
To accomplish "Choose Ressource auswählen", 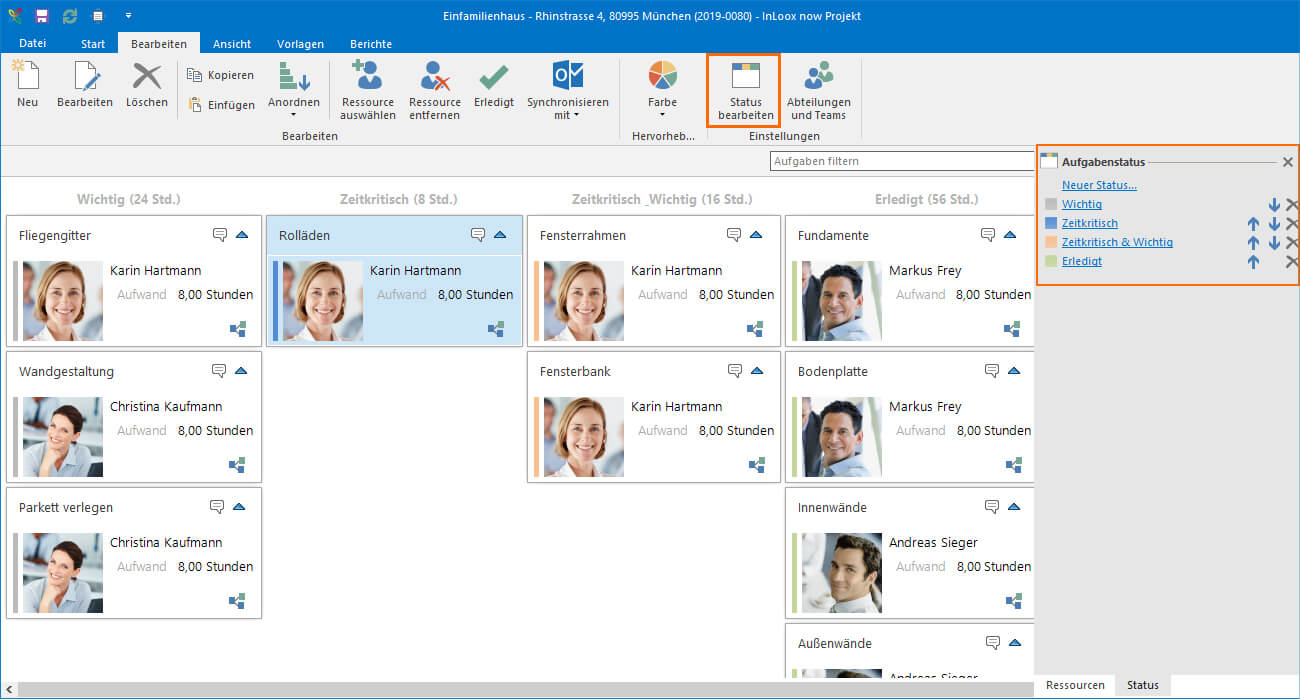I will tap(368, 91).
